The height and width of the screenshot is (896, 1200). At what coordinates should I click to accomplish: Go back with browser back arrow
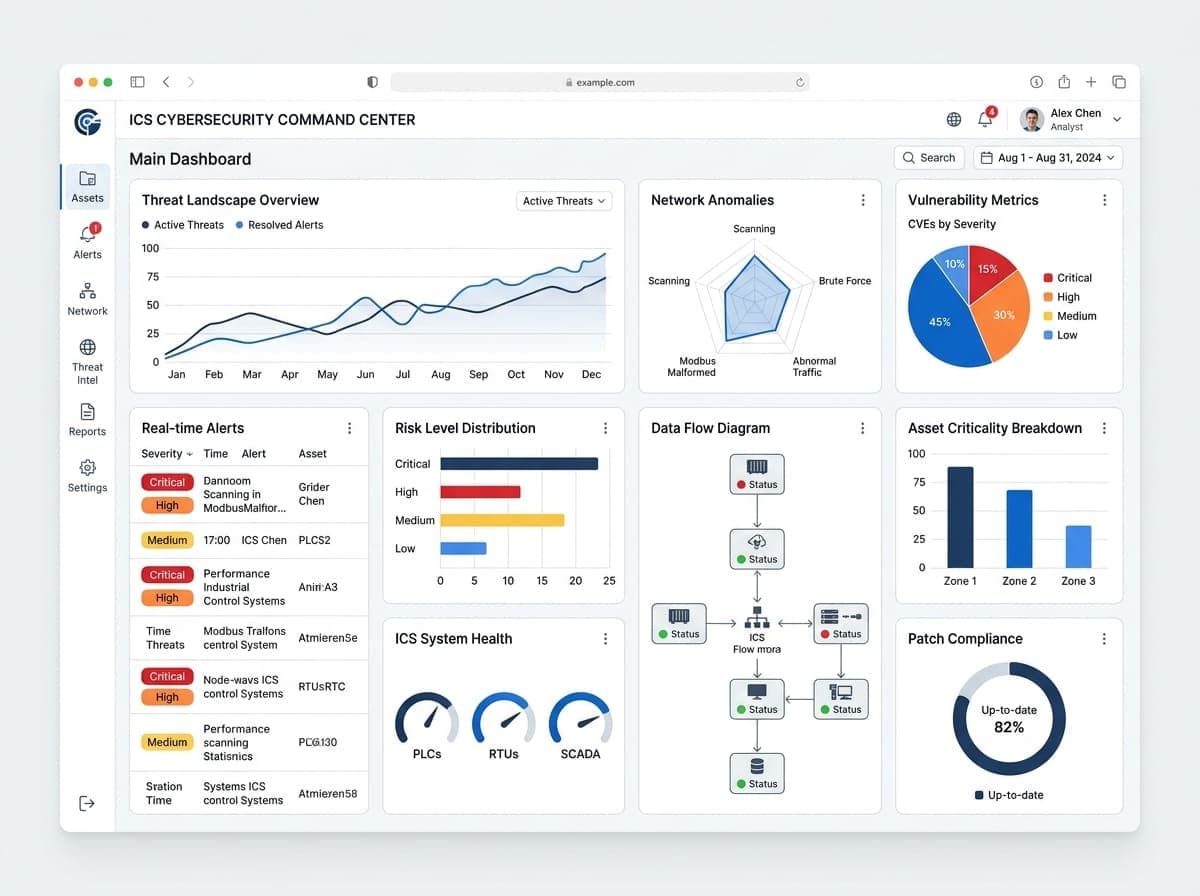point(166,82)
